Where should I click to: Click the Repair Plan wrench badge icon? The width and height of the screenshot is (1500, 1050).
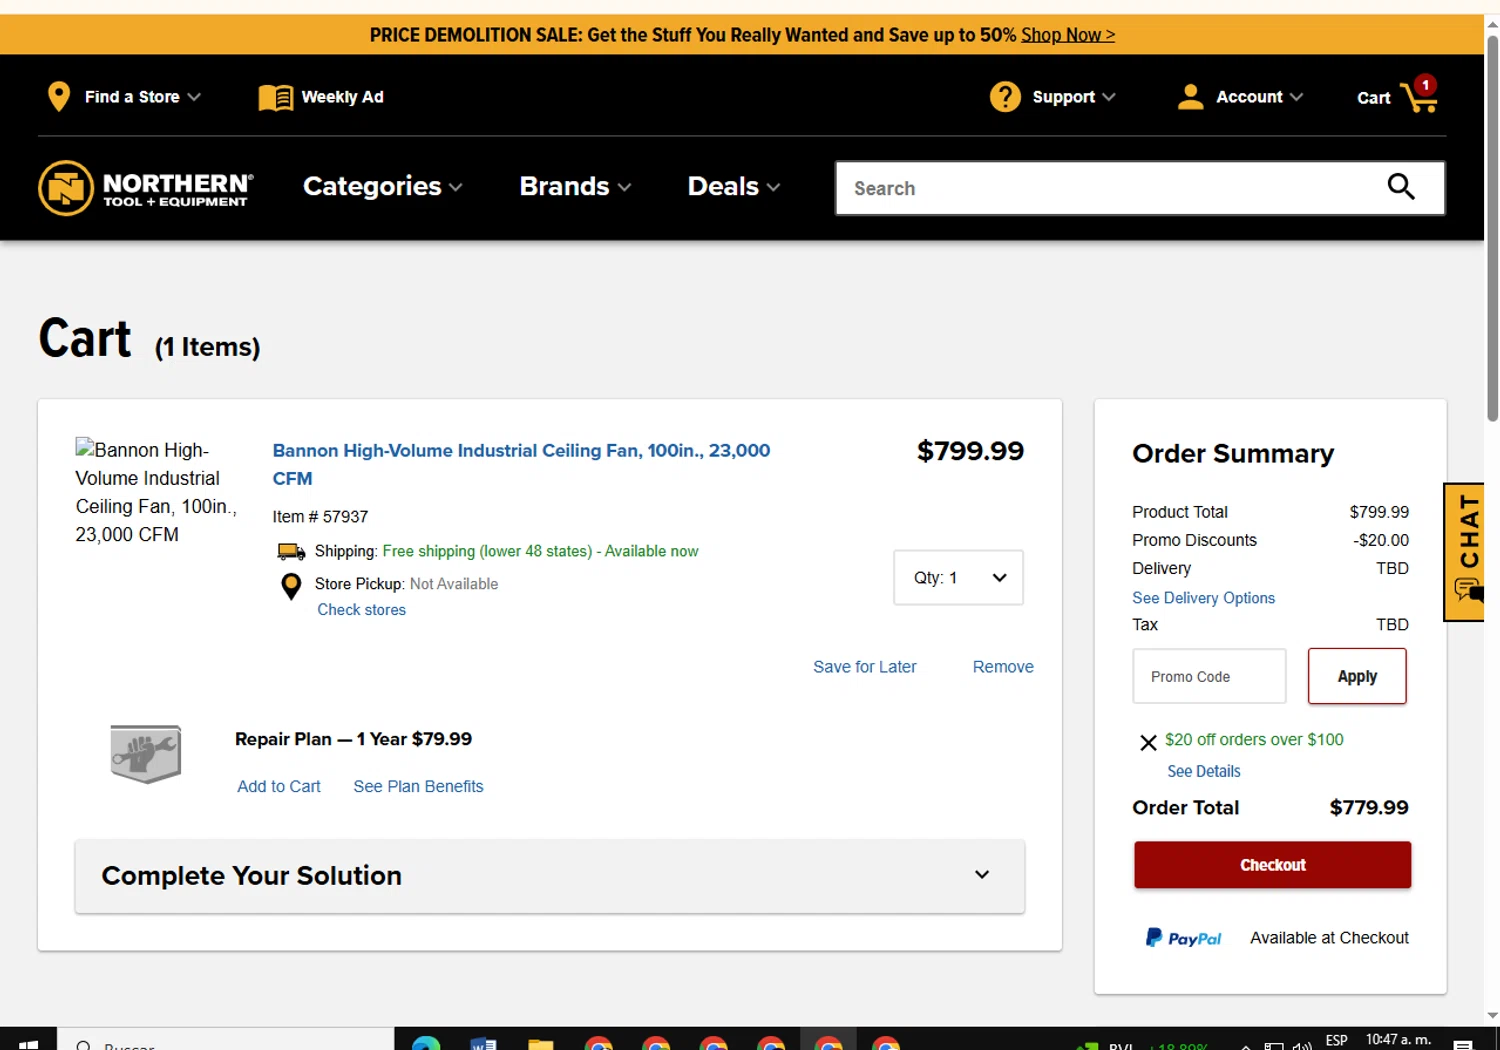(x=146, y=754)
